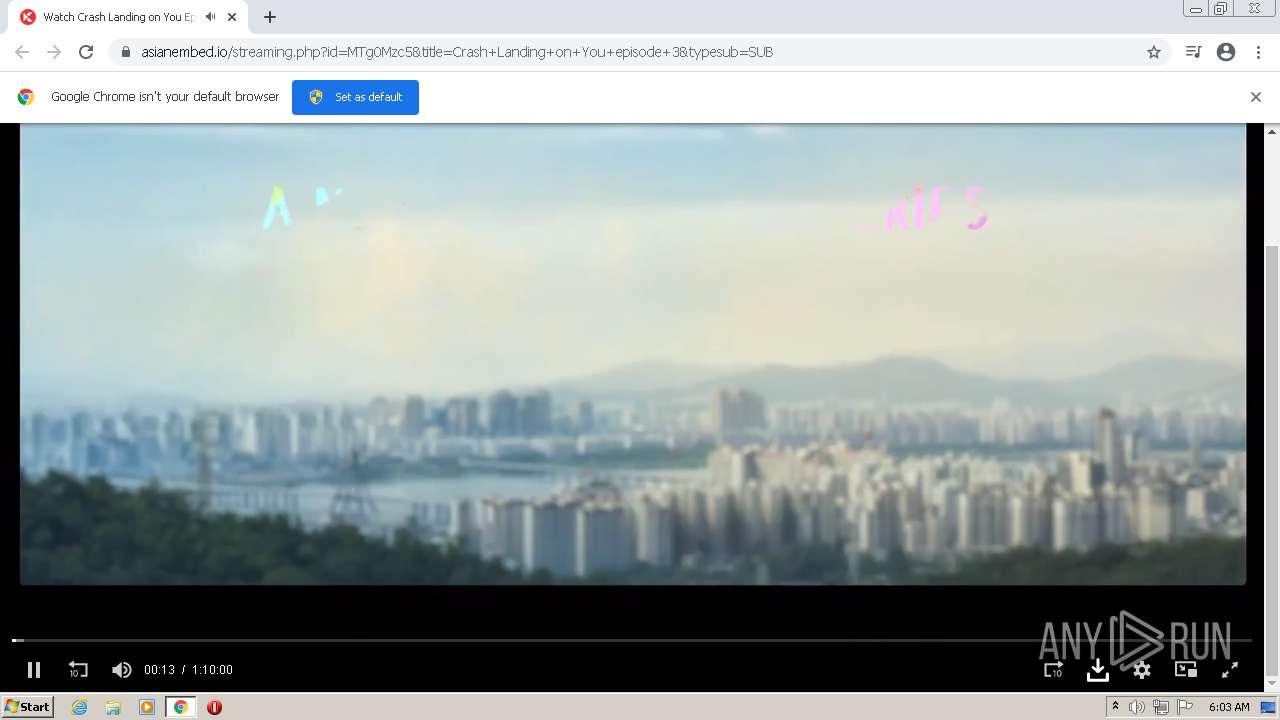The image size is (1280, 720).
Task: Click the Show desktop button in the taskbar
Action: [x=1270, y=707]
